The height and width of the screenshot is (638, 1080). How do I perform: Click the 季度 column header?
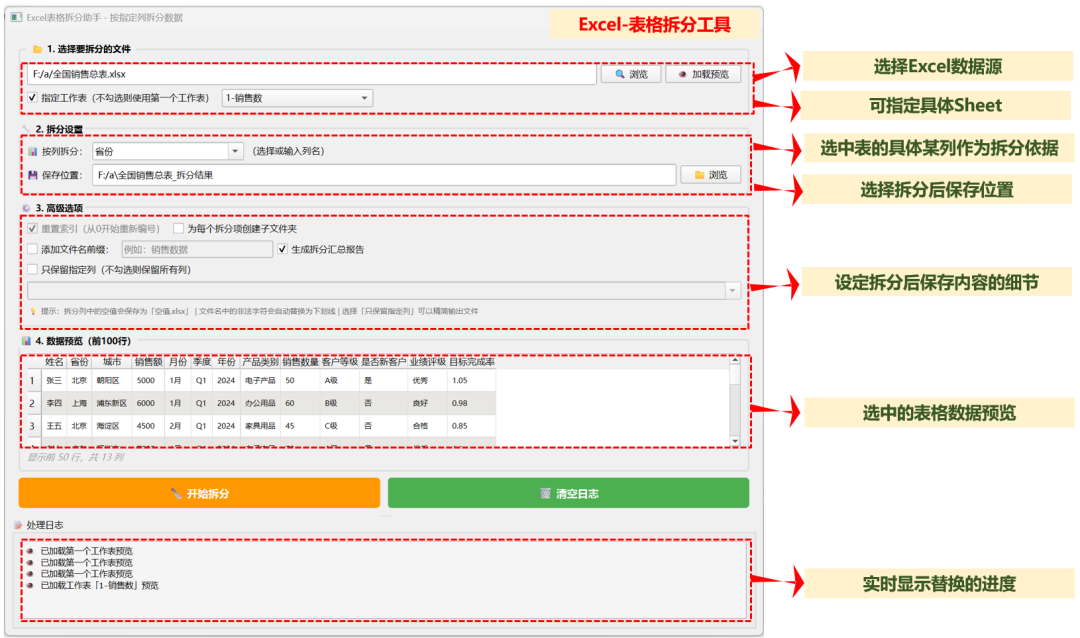tap(202, 362)
